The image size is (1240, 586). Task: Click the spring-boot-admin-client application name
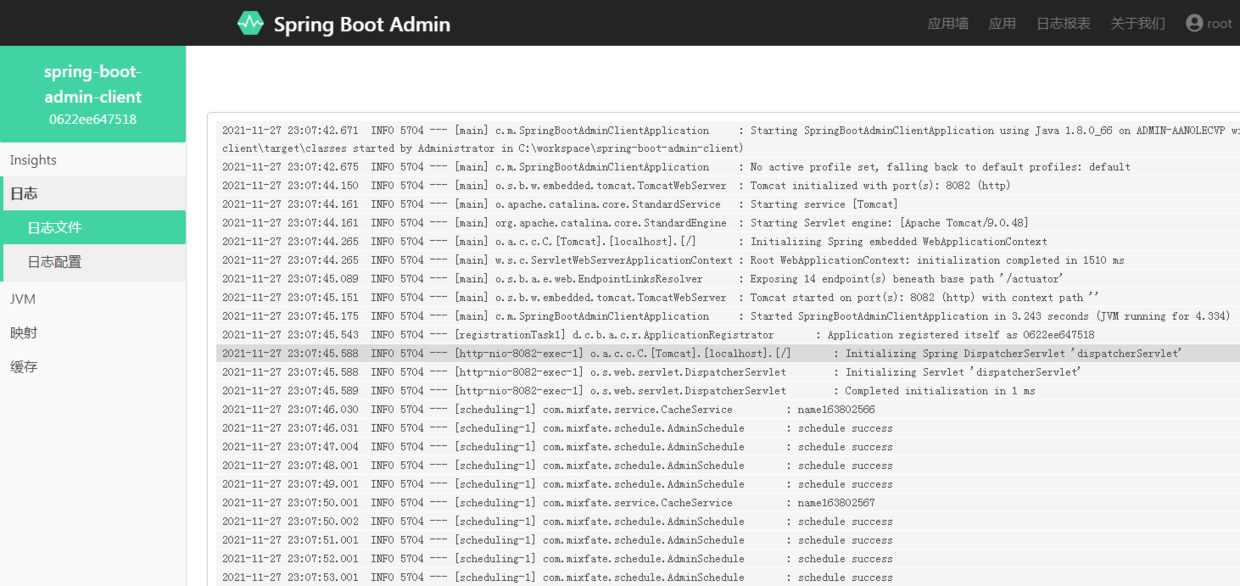[93, 84]
